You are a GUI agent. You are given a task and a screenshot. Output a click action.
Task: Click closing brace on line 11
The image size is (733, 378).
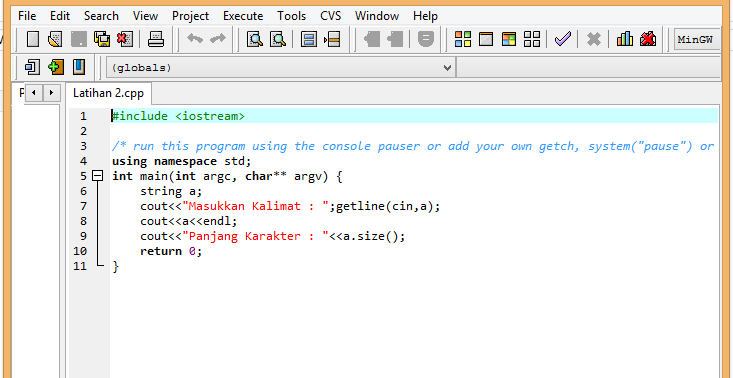coord(115,266)
